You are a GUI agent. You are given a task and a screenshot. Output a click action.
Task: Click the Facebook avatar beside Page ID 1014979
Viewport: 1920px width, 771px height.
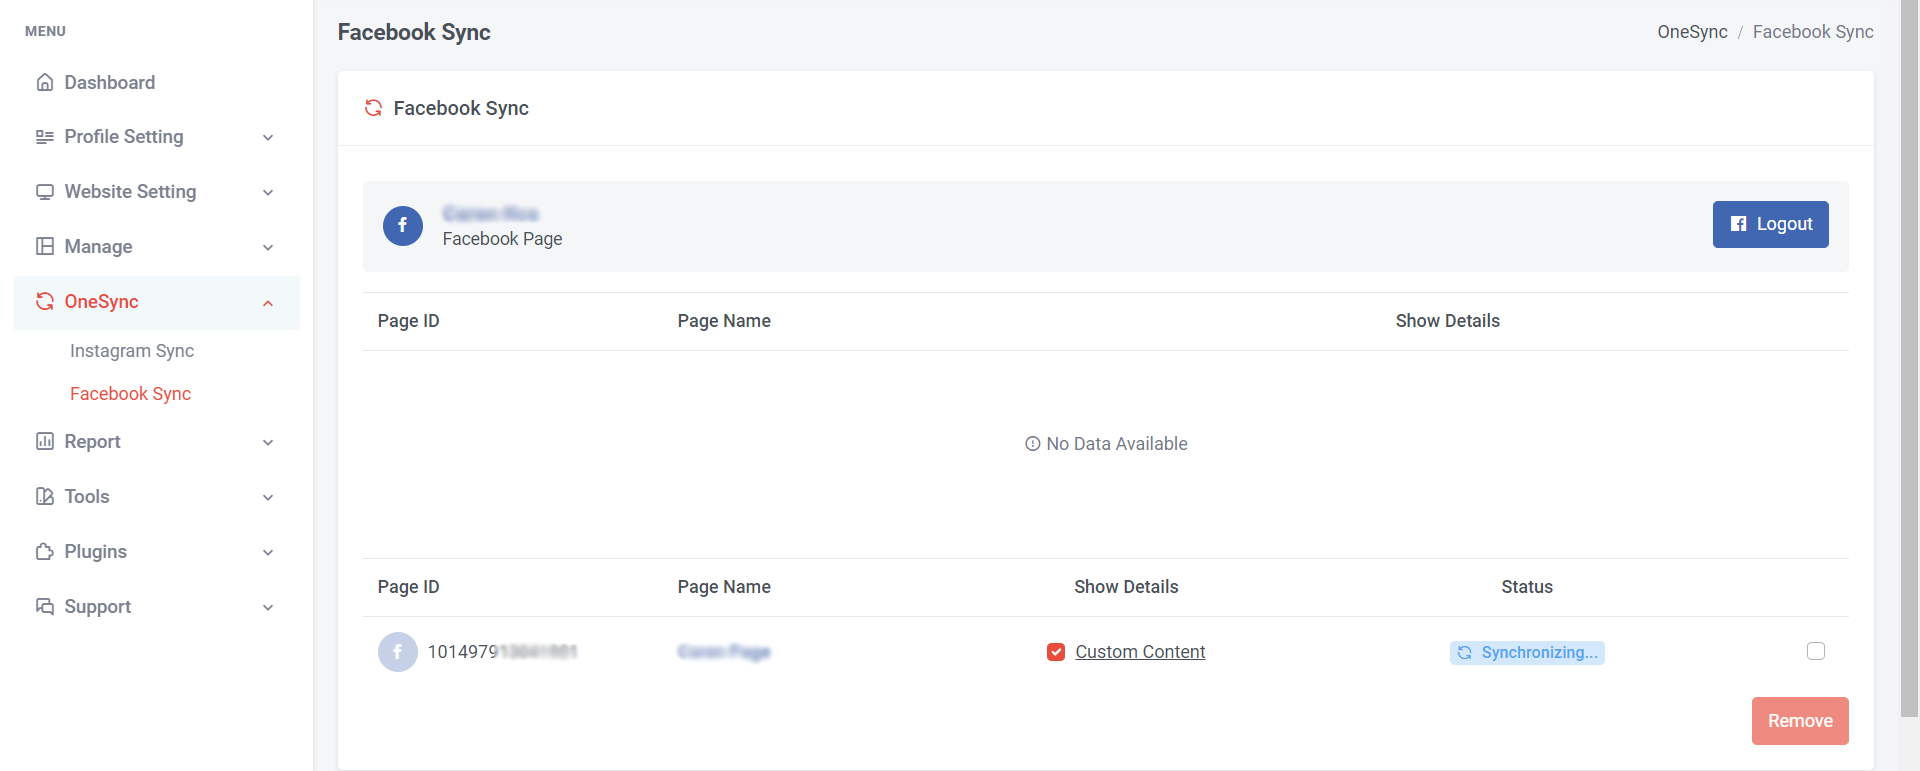(397, 652)
